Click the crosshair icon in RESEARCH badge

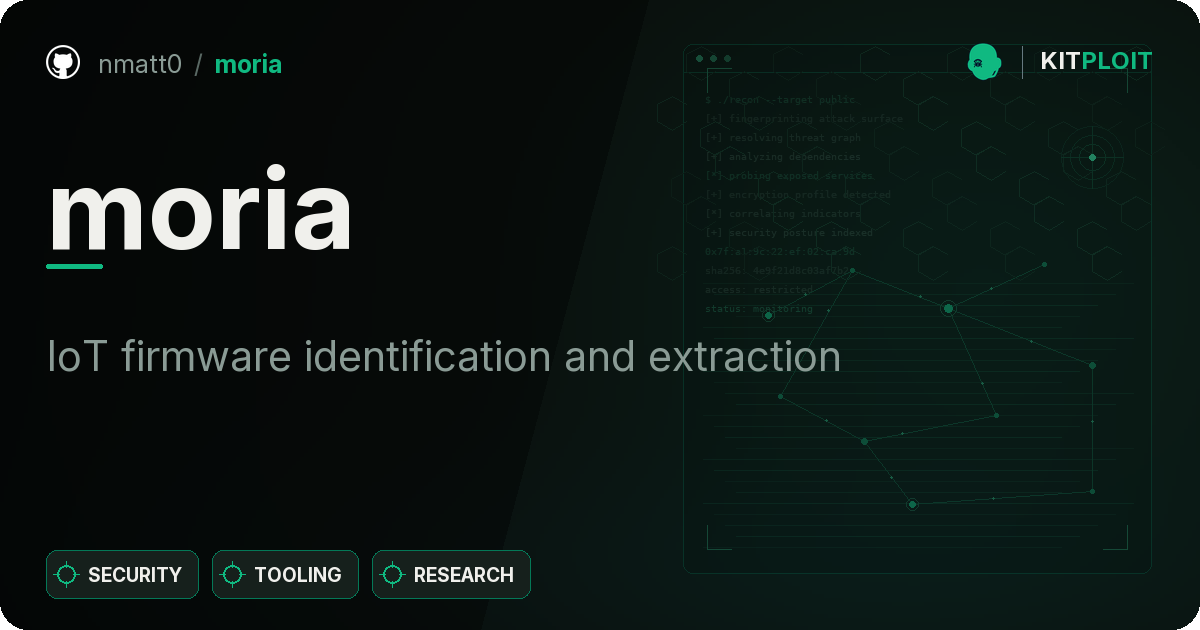393,575
